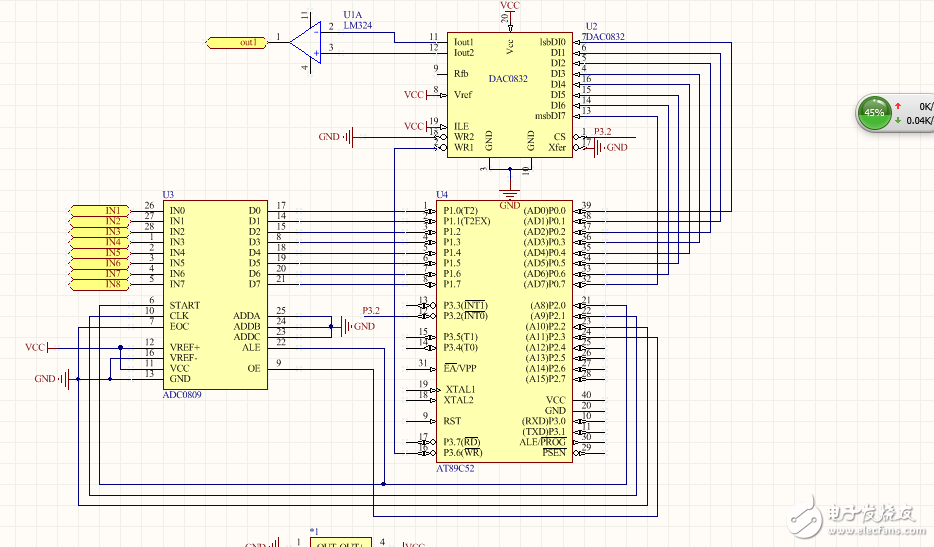
Task: Click the RST pin on AT89C52
Action: (452, 421)
